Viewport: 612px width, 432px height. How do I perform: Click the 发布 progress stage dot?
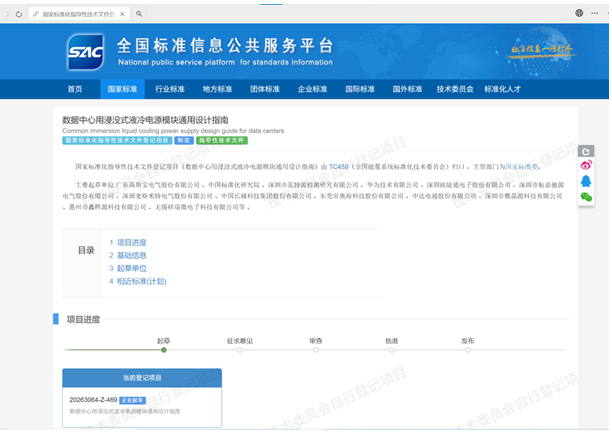click(468, 350)
